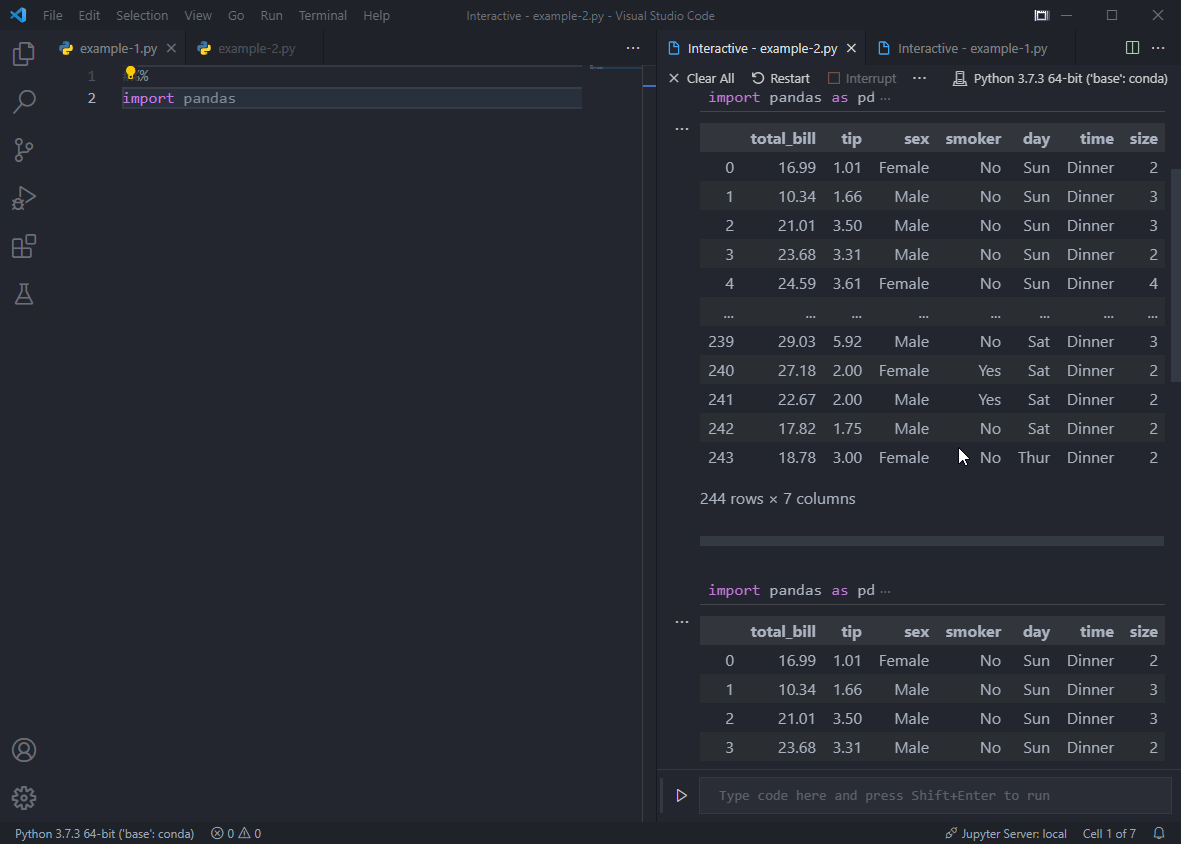This screenshot has height=844, width=1181.
Task: Click the Jupyter Server: local status item
Action: [x=1006, y=833]
